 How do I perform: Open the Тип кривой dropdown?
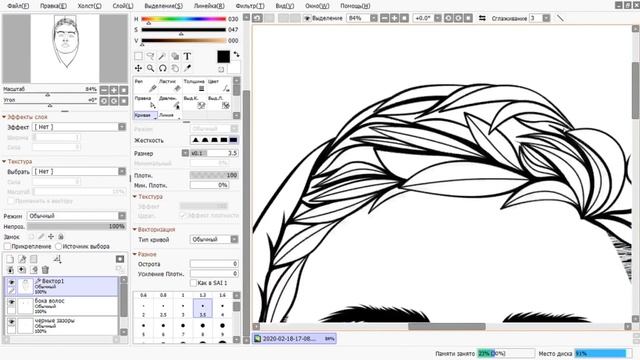pyautogui.click(x=214, y=240)
